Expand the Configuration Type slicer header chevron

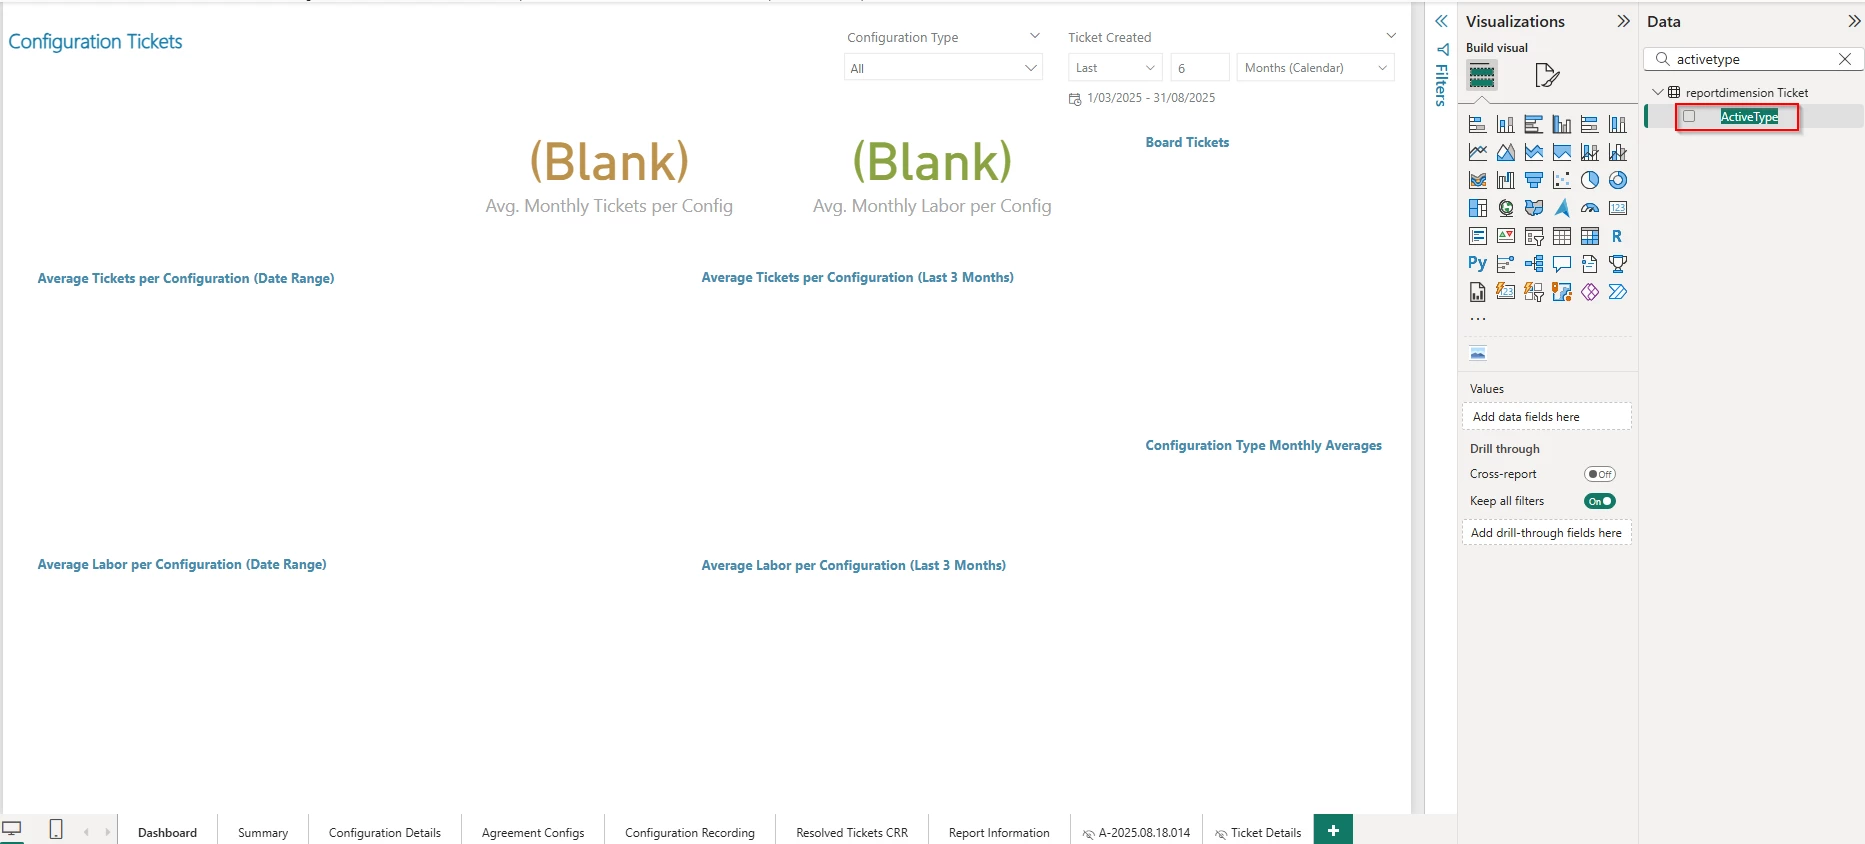coord(1035,36)
